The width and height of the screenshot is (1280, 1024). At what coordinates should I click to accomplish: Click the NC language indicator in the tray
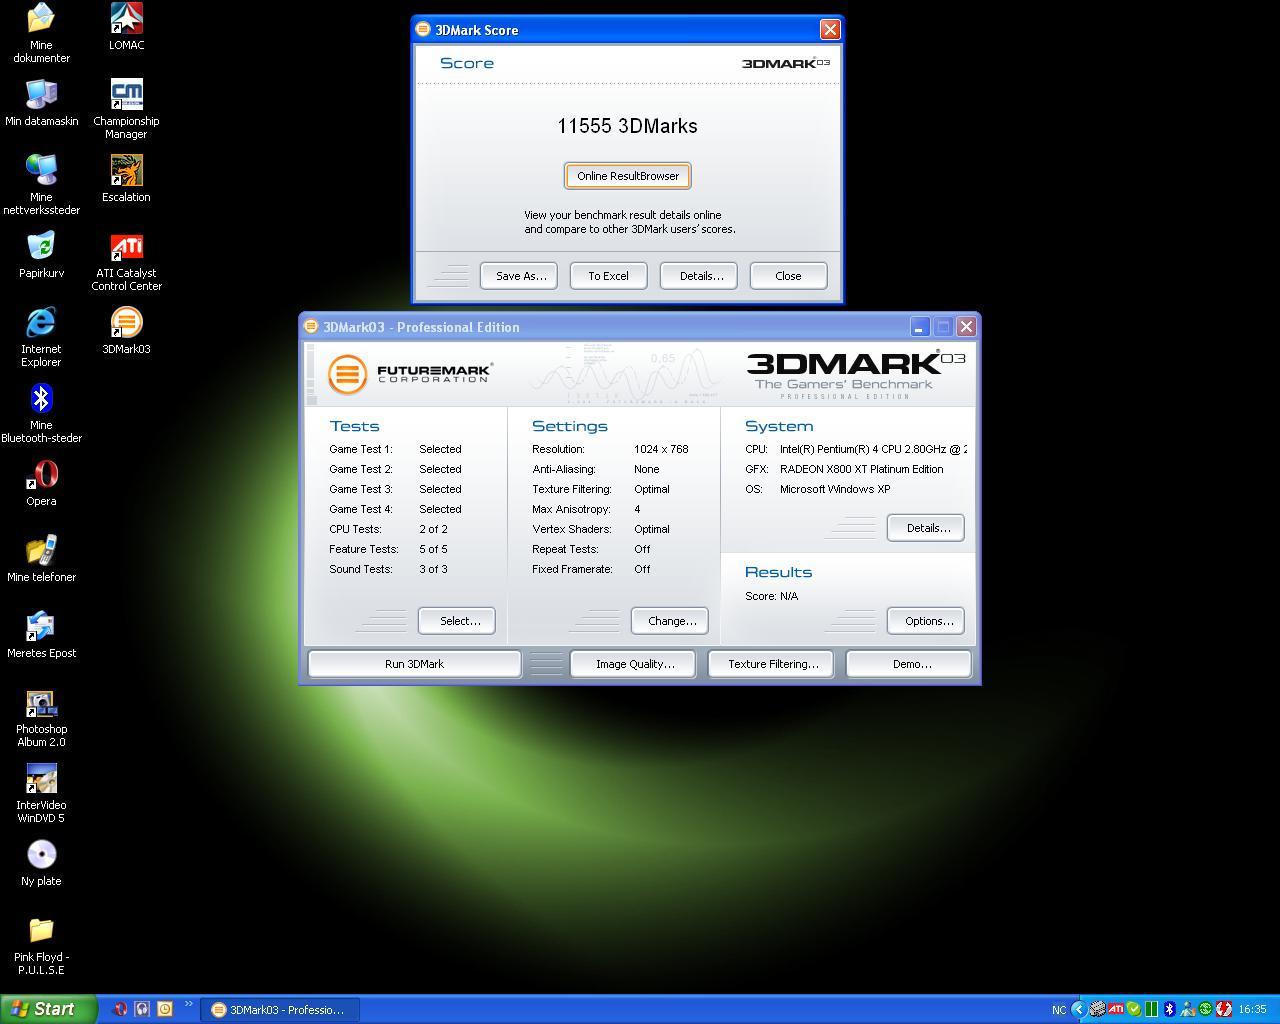(x=1059, y=1010)
